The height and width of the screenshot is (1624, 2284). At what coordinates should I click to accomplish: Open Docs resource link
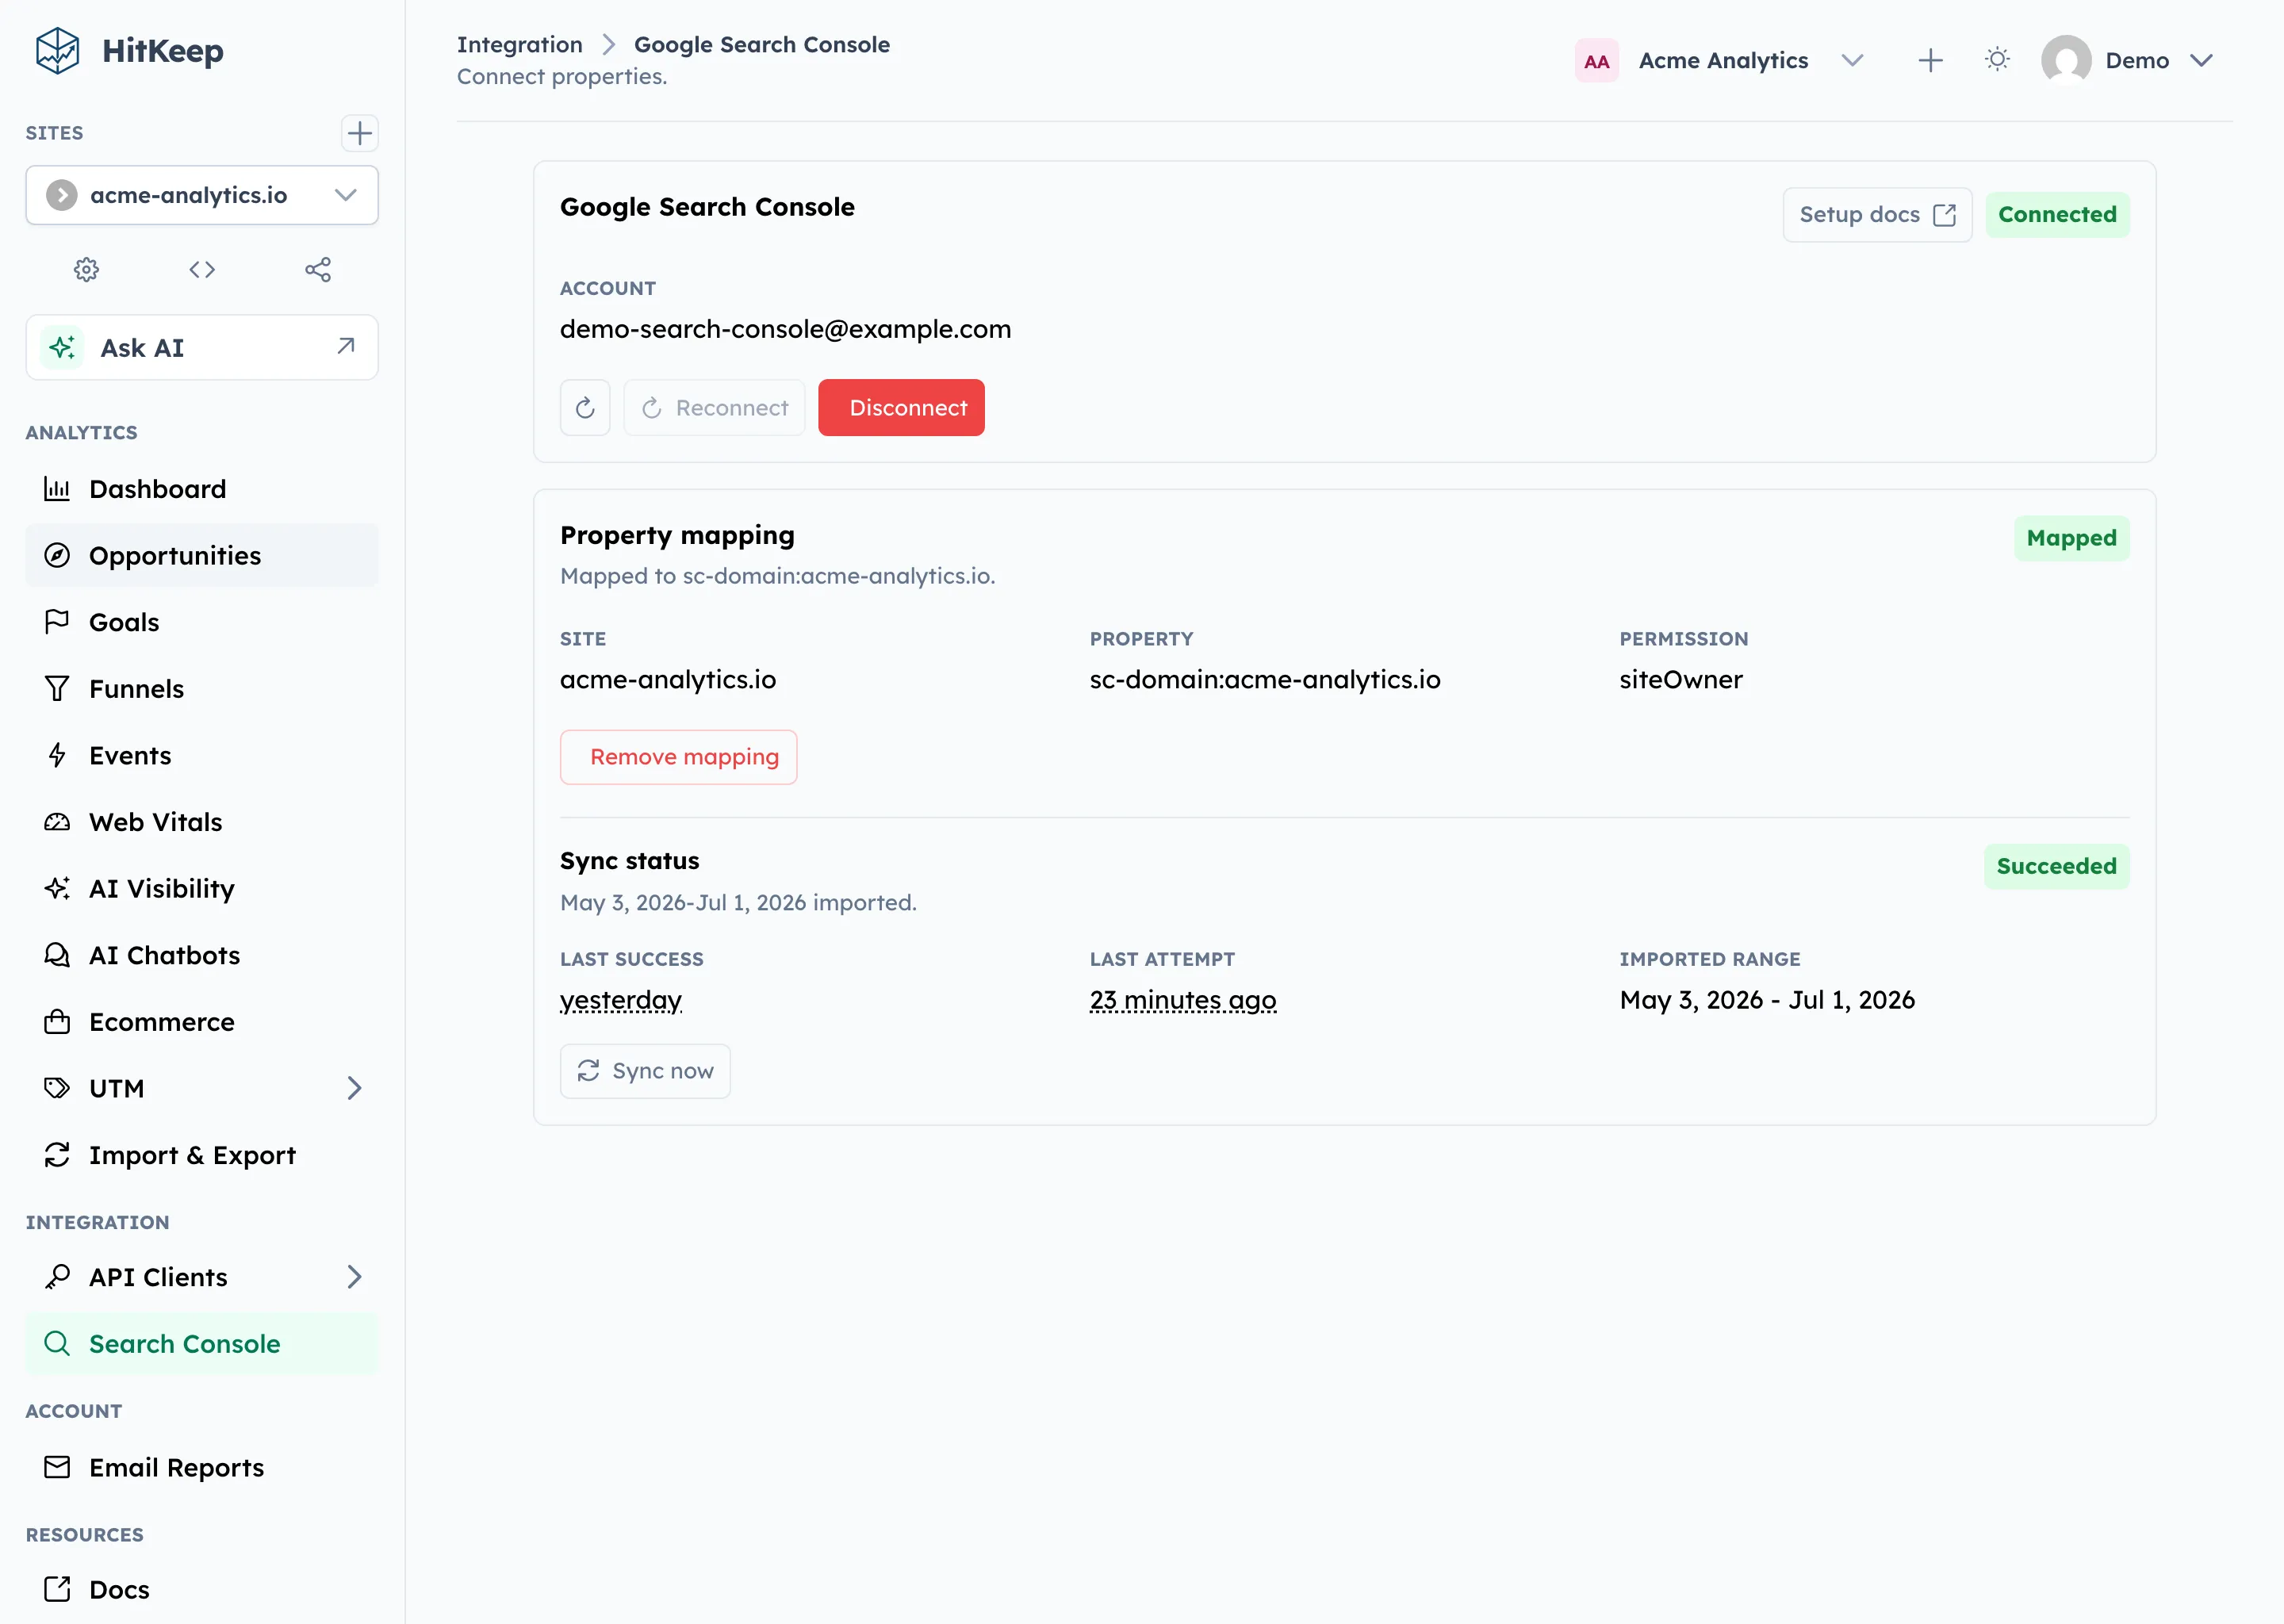click(202, 1589)
